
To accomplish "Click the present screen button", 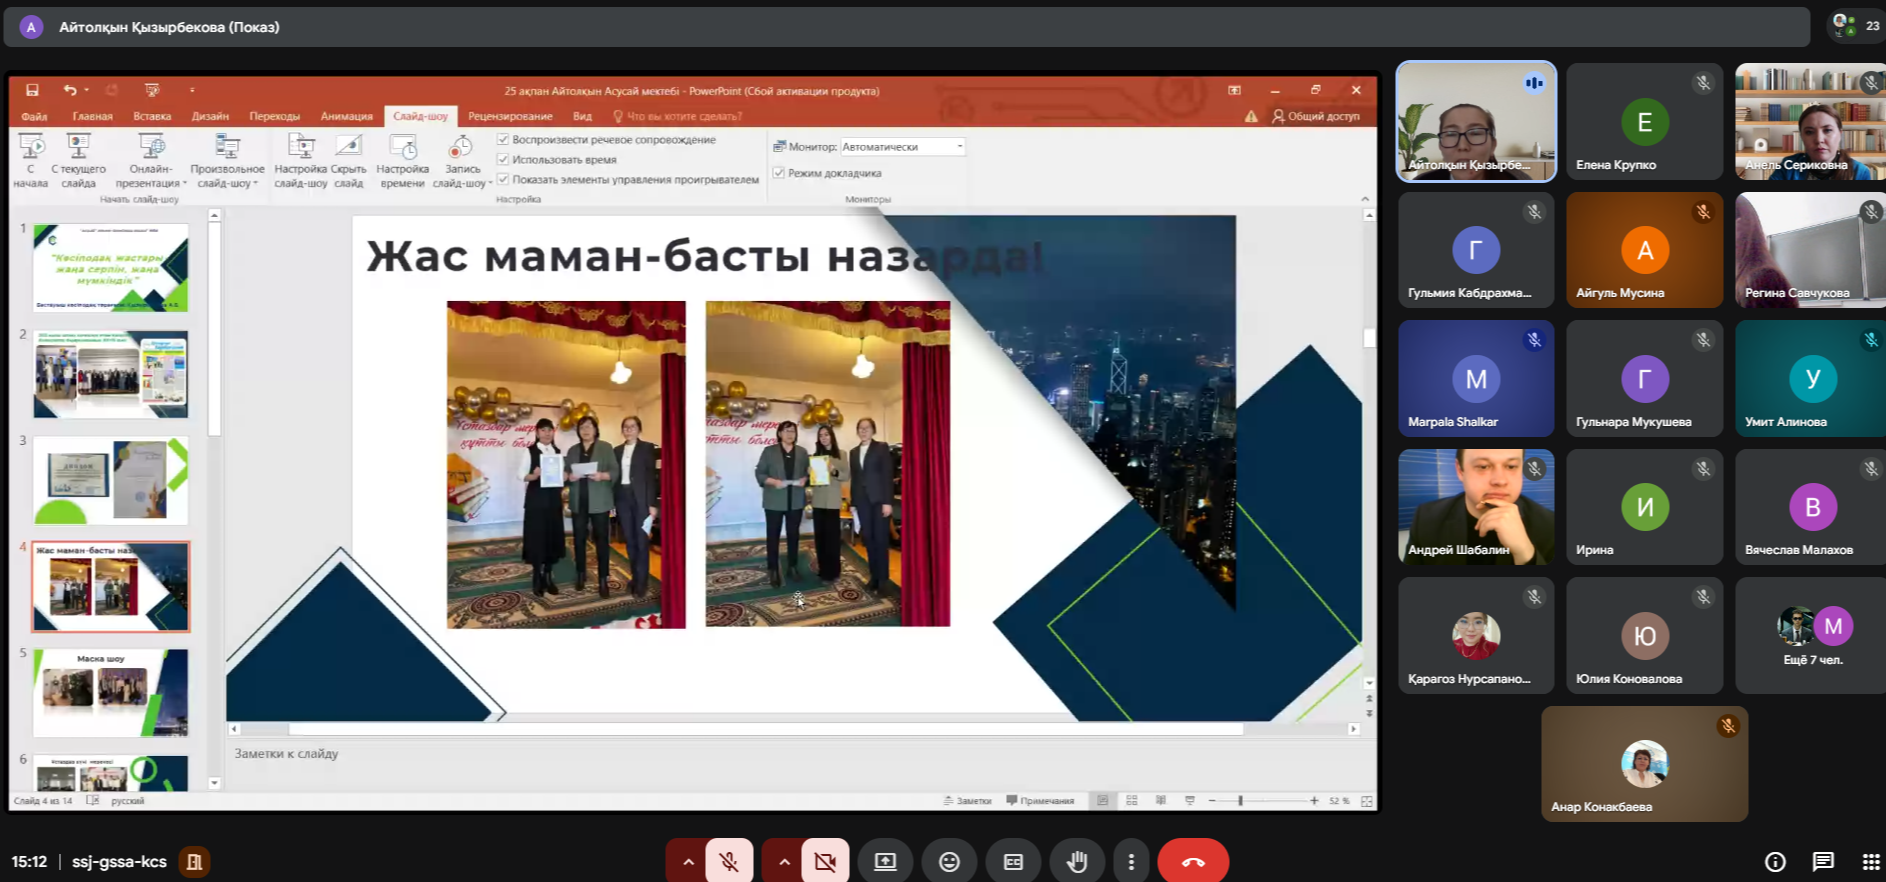I will tap(885, 862).
